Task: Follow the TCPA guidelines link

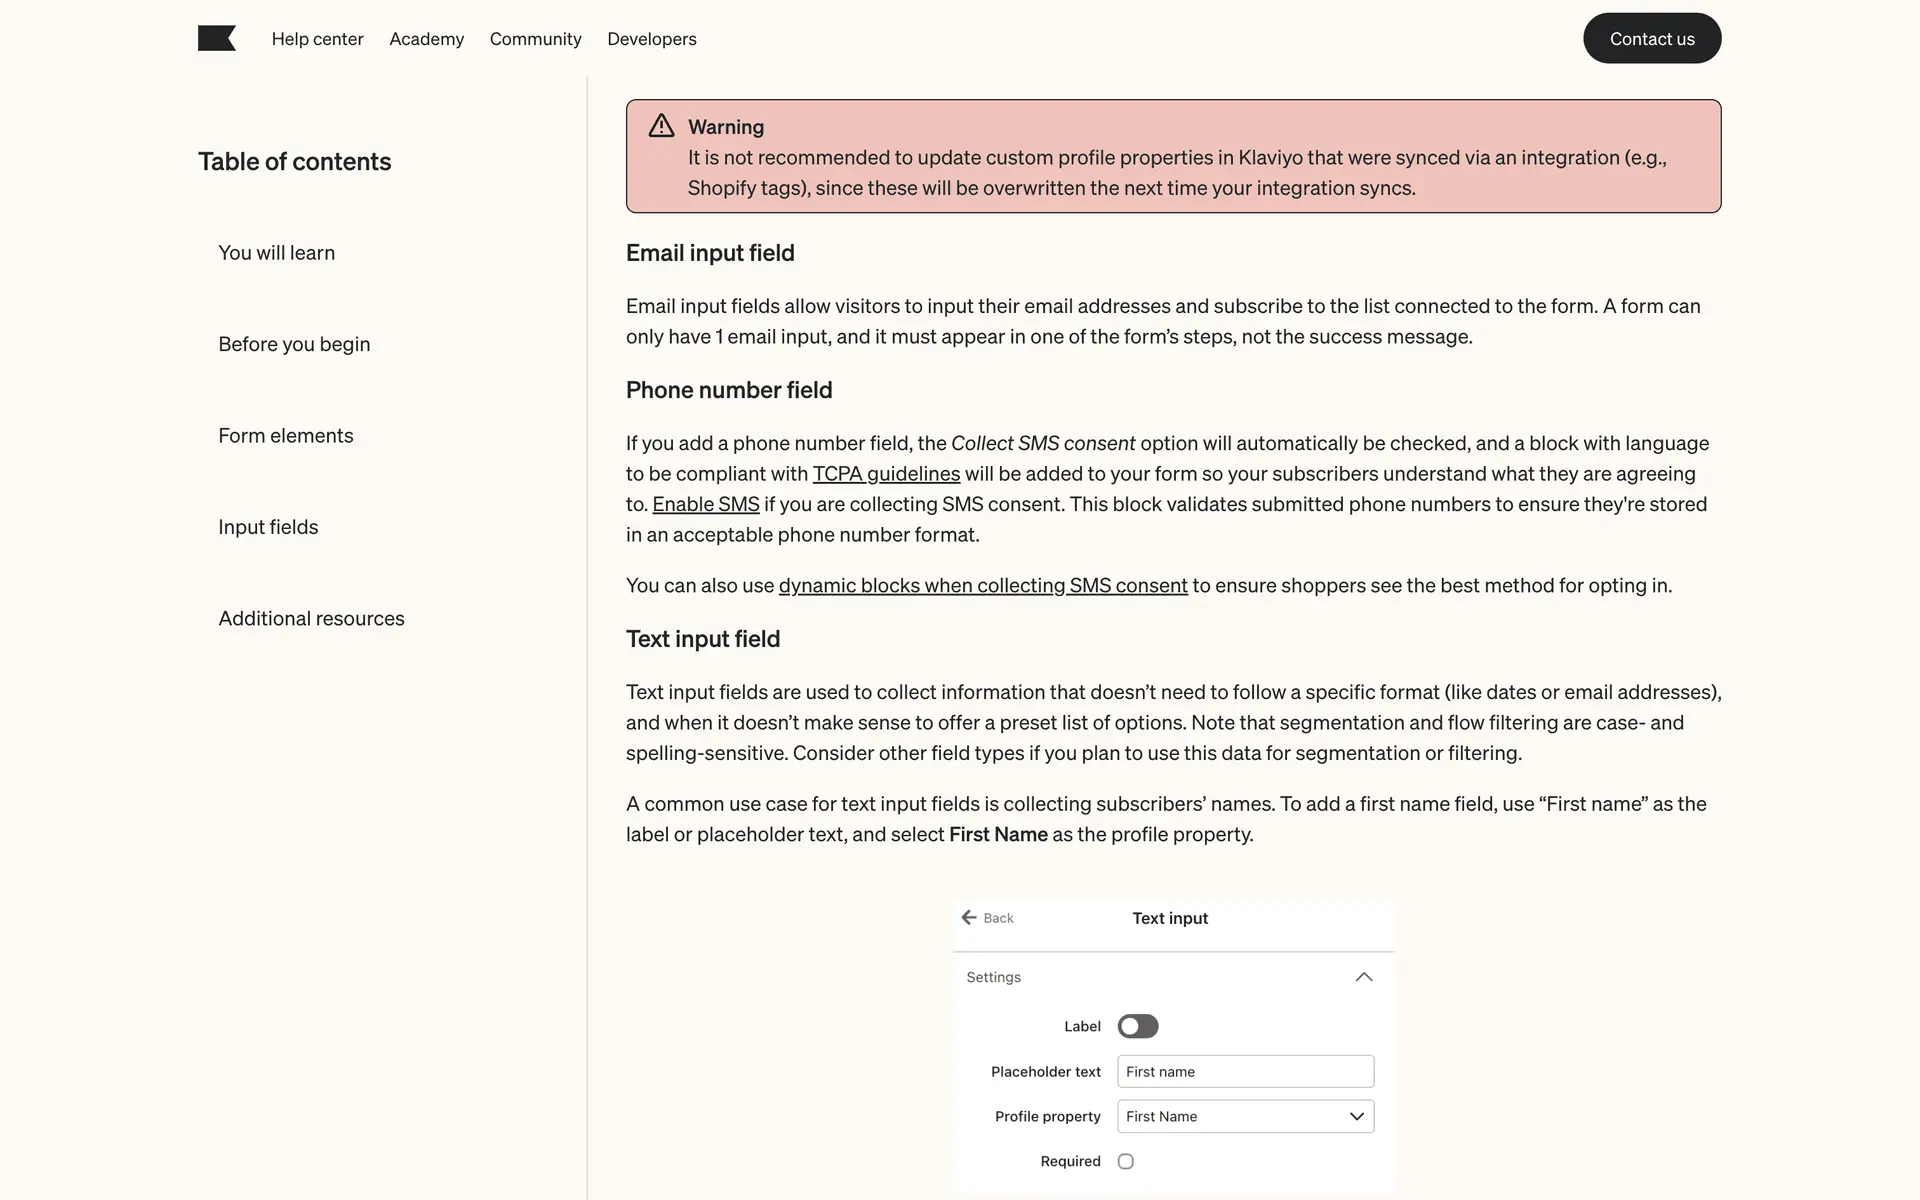Action: point(886,474)
